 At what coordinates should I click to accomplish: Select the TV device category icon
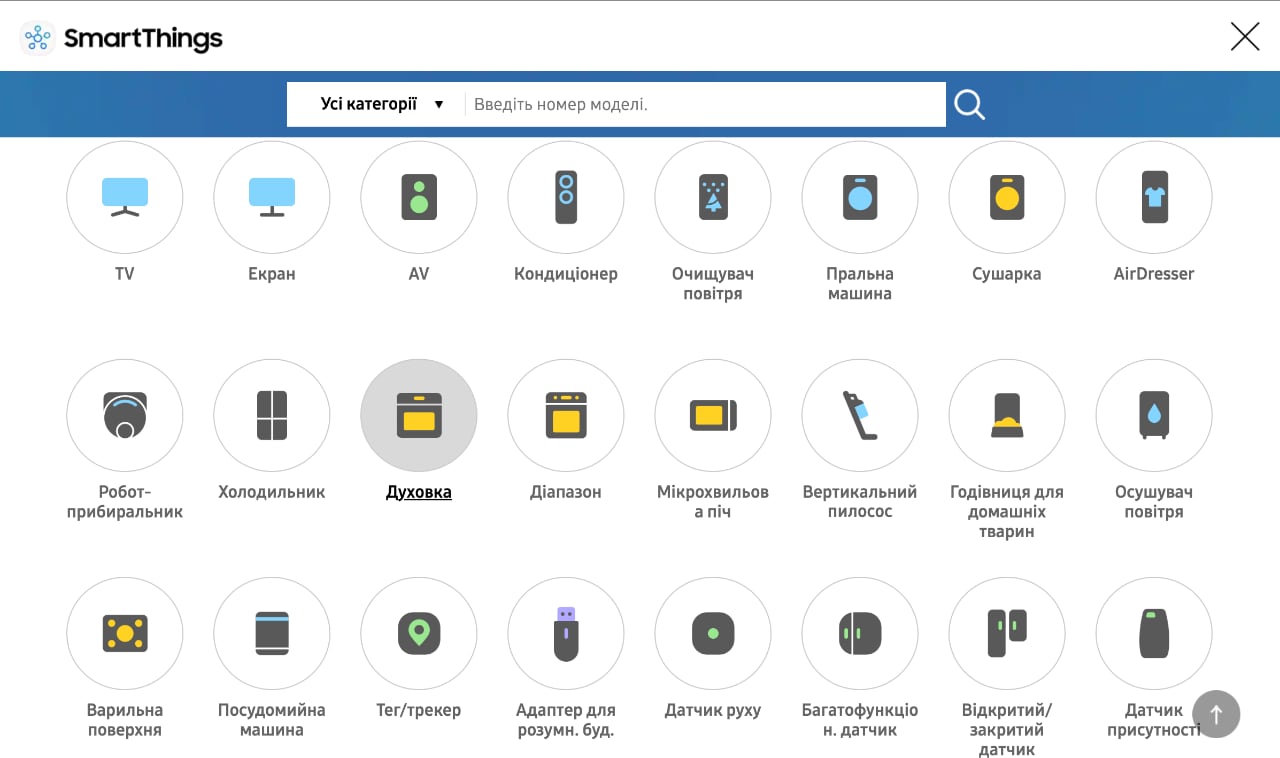click(125, 198)
